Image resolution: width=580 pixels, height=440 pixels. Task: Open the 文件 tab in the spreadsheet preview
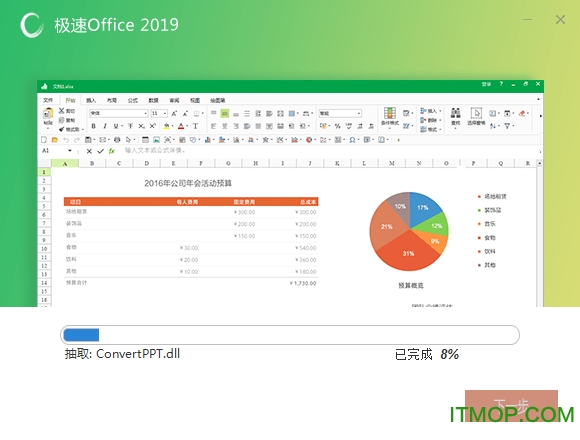point(48,100)
